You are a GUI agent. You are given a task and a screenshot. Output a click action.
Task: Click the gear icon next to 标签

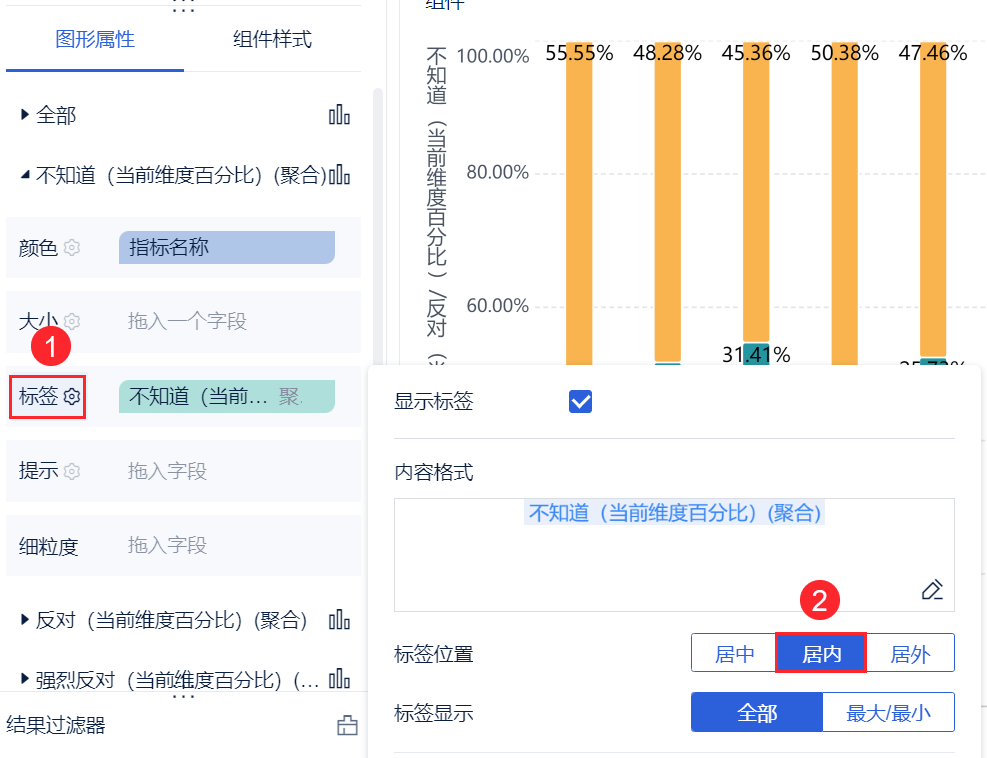coord(72,396)
